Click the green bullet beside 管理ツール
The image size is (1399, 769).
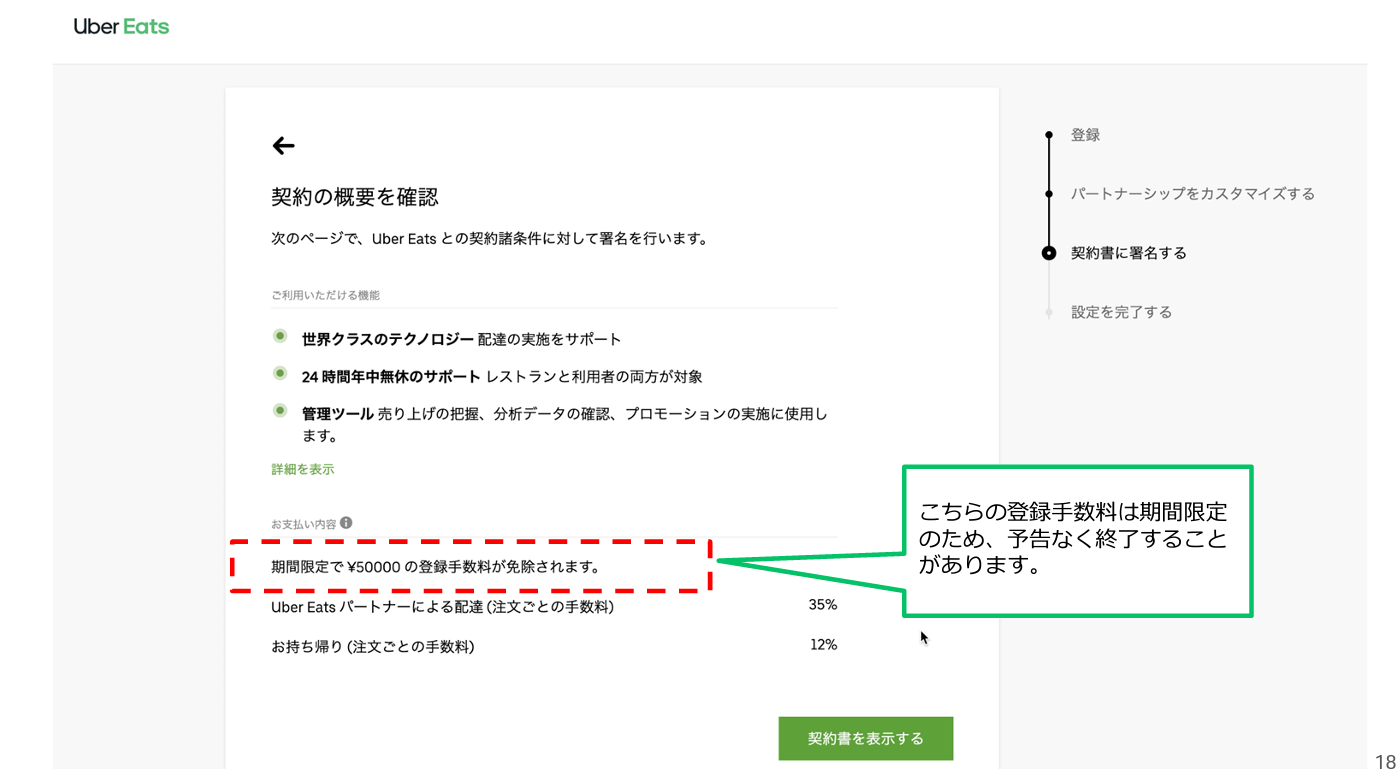280,411
